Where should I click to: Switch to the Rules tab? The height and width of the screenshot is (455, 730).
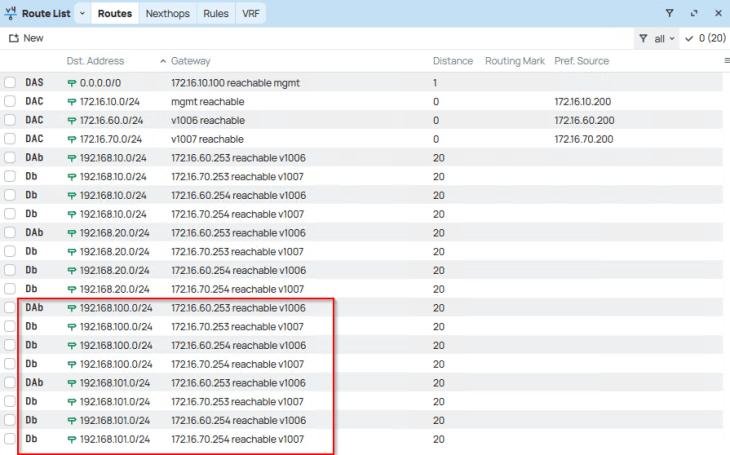point(217,14)
